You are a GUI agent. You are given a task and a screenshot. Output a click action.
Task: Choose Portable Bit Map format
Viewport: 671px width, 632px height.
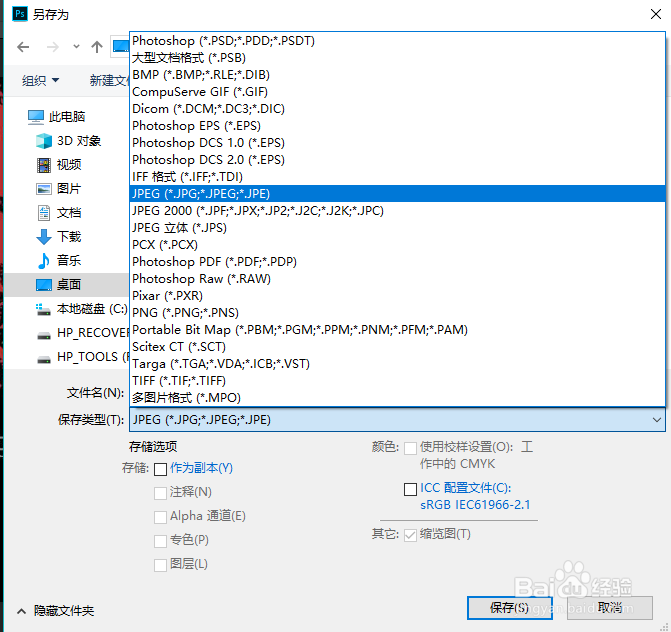(x=397, y=329)
